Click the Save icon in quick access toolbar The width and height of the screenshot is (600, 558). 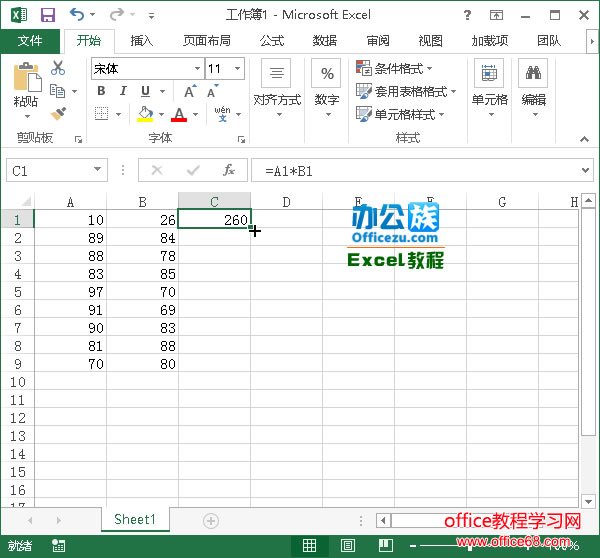tap(48, 15)
